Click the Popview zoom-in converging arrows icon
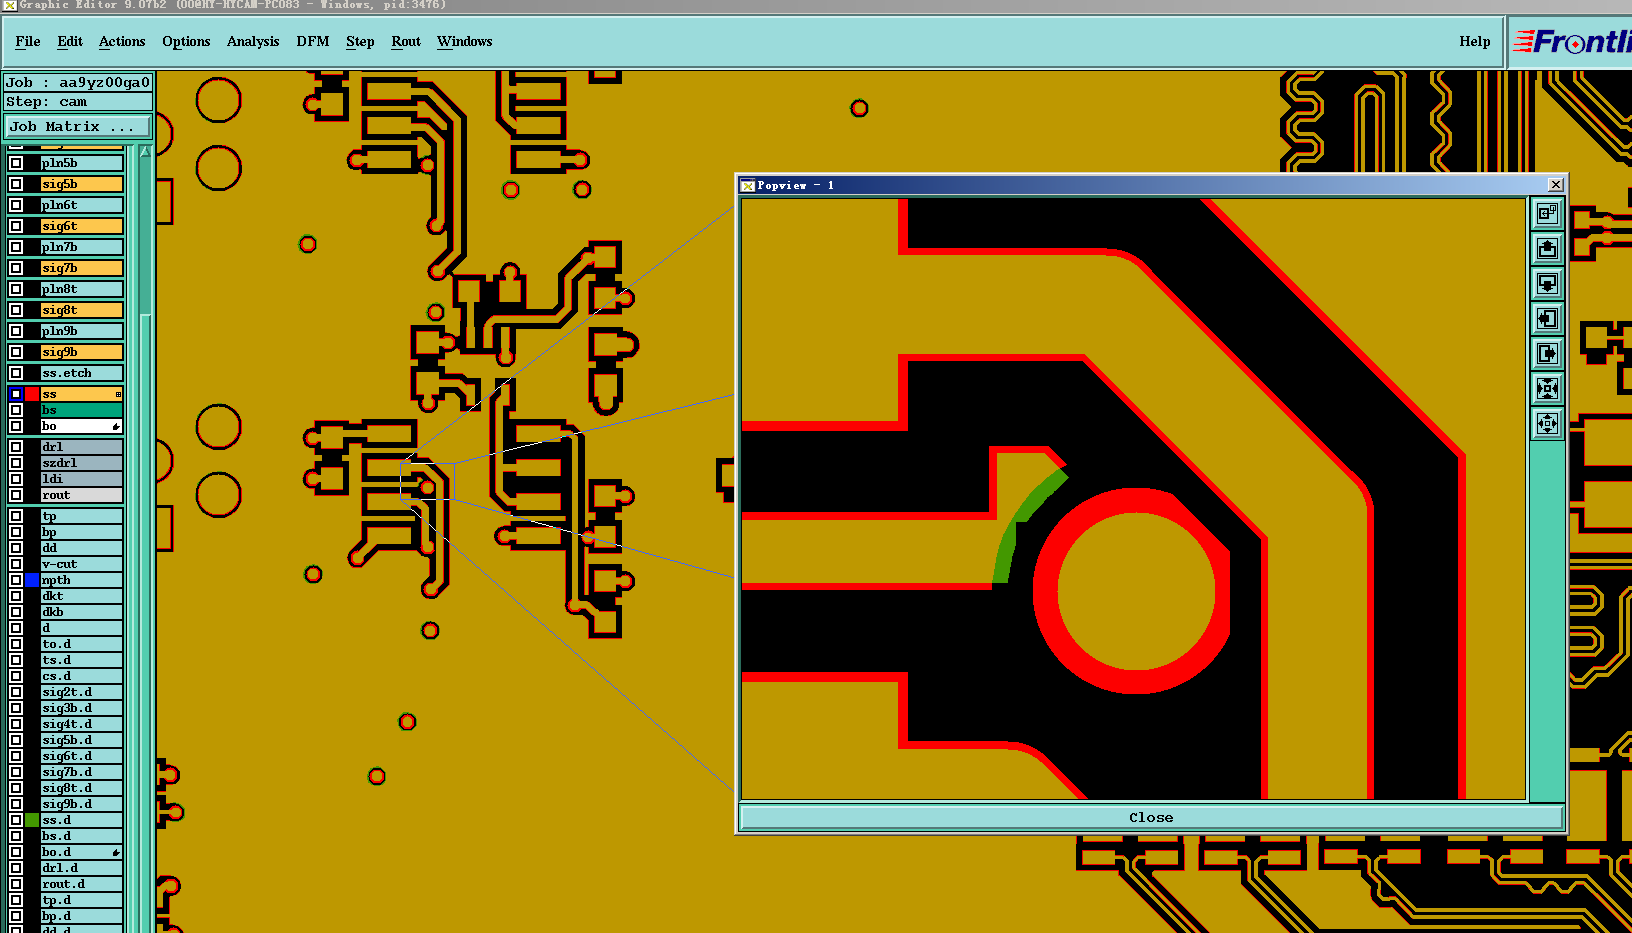This screenshot has width=1632, height=933. [1547, 389]
